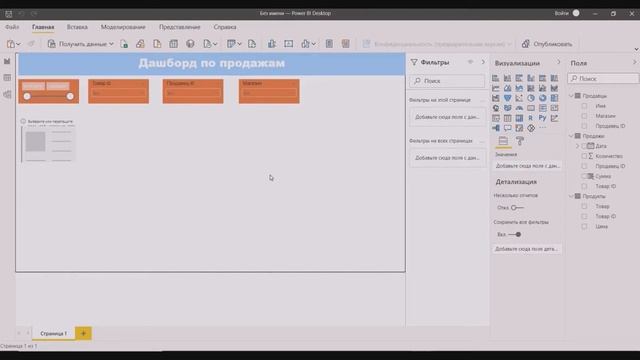This screenshot has width=640, height=360.
Task: Click the Excel workbook source icon
Action: click(124, 44)
